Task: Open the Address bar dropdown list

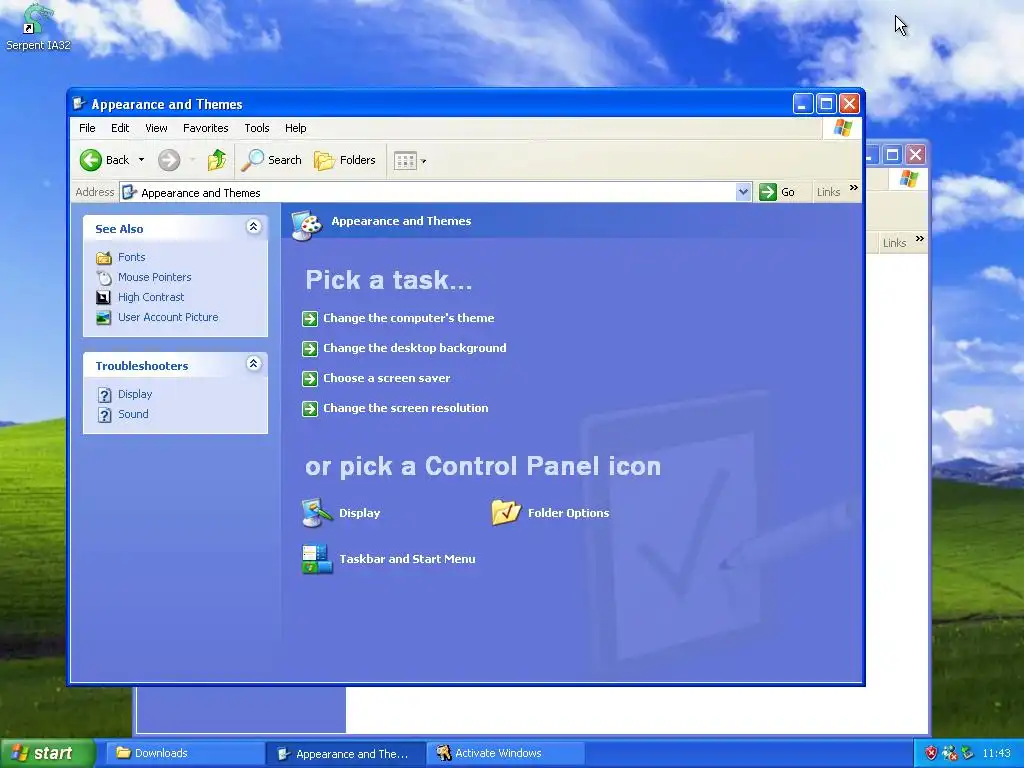Action: pyautogui.click(x=743, y=192)
